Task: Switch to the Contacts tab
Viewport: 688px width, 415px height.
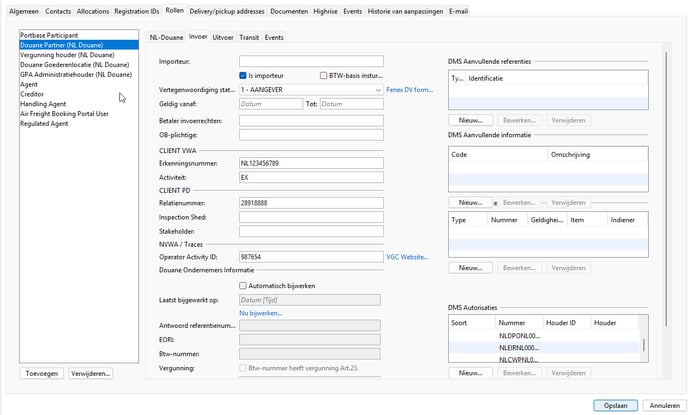Action: (x=58, y=11)
